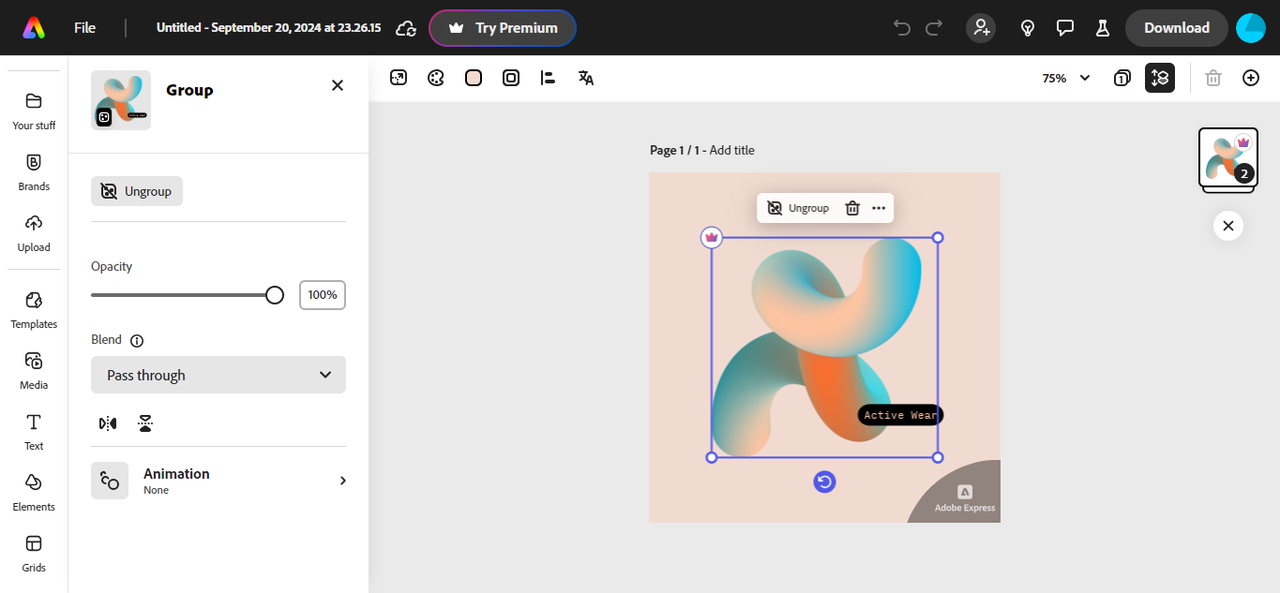Screen dimensions: 1280x593
Task: Click the opacity slider handle
Action: 274,295
